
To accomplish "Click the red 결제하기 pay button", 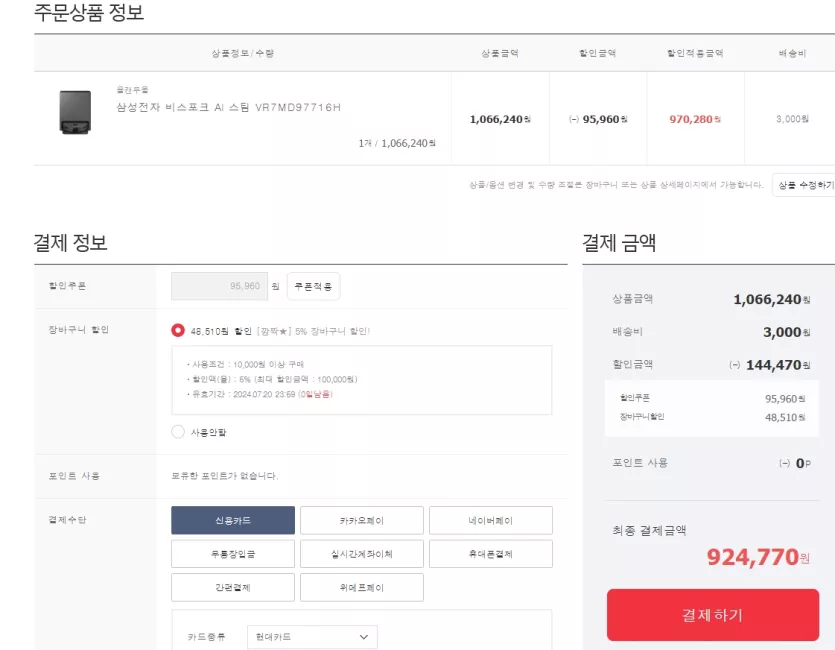I will click(713, 615).
